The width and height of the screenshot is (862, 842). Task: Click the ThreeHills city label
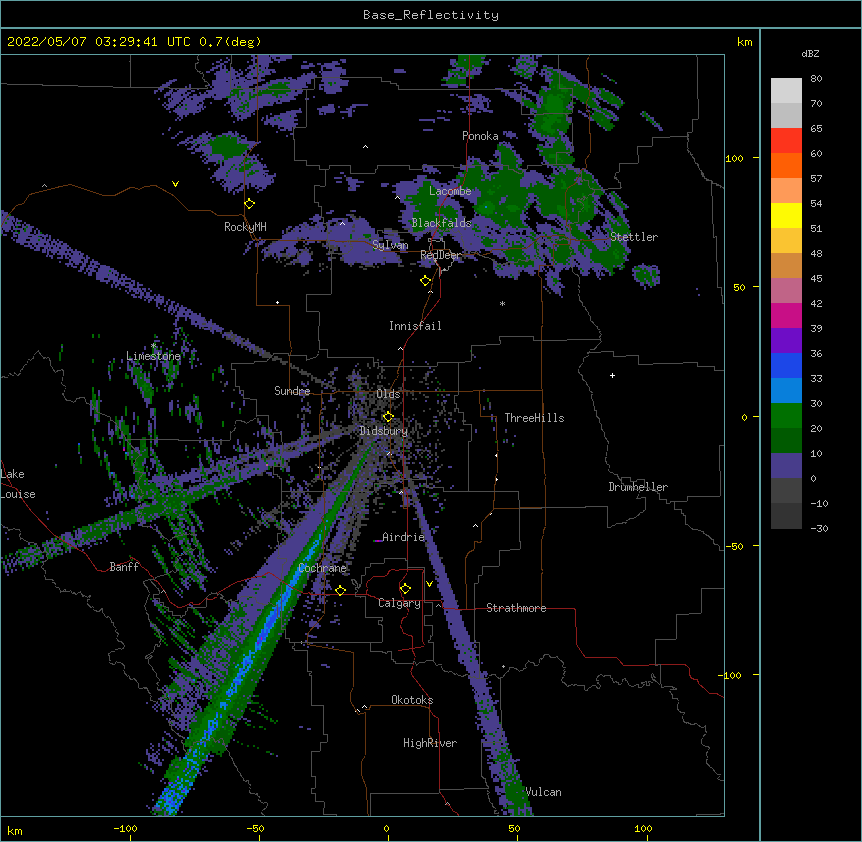[534, 418]
